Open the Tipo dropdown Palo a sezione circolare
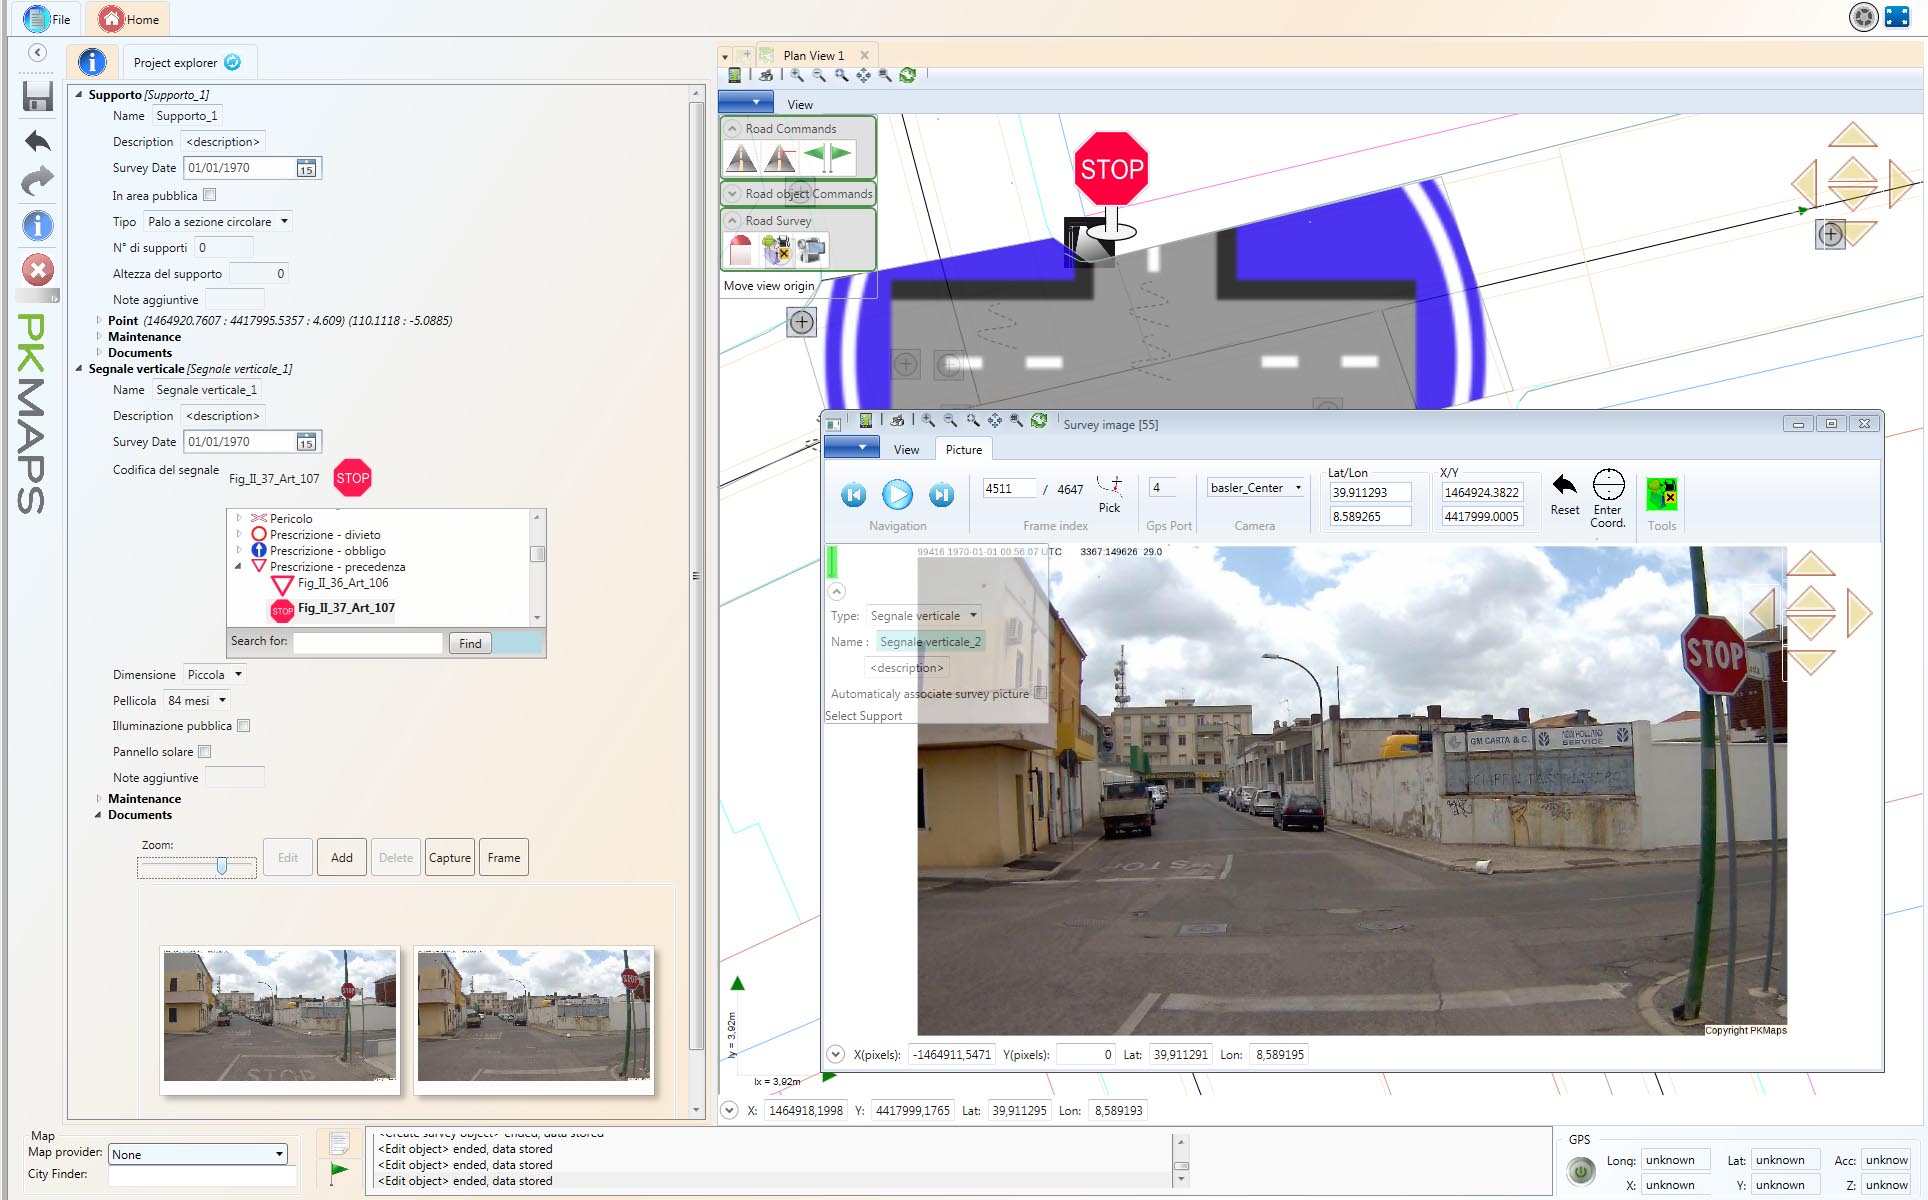 (x=218, y=222)
